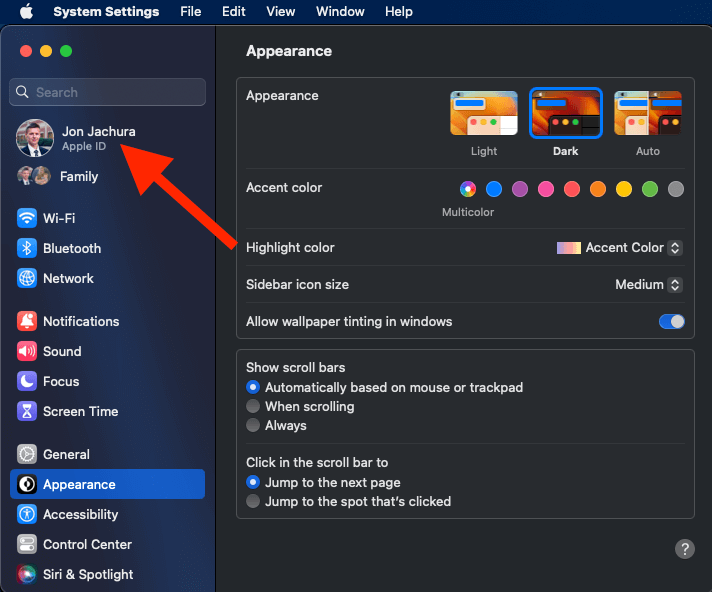Pick the orange accent color
Screen dimensions: 712x592
[598, 189]
